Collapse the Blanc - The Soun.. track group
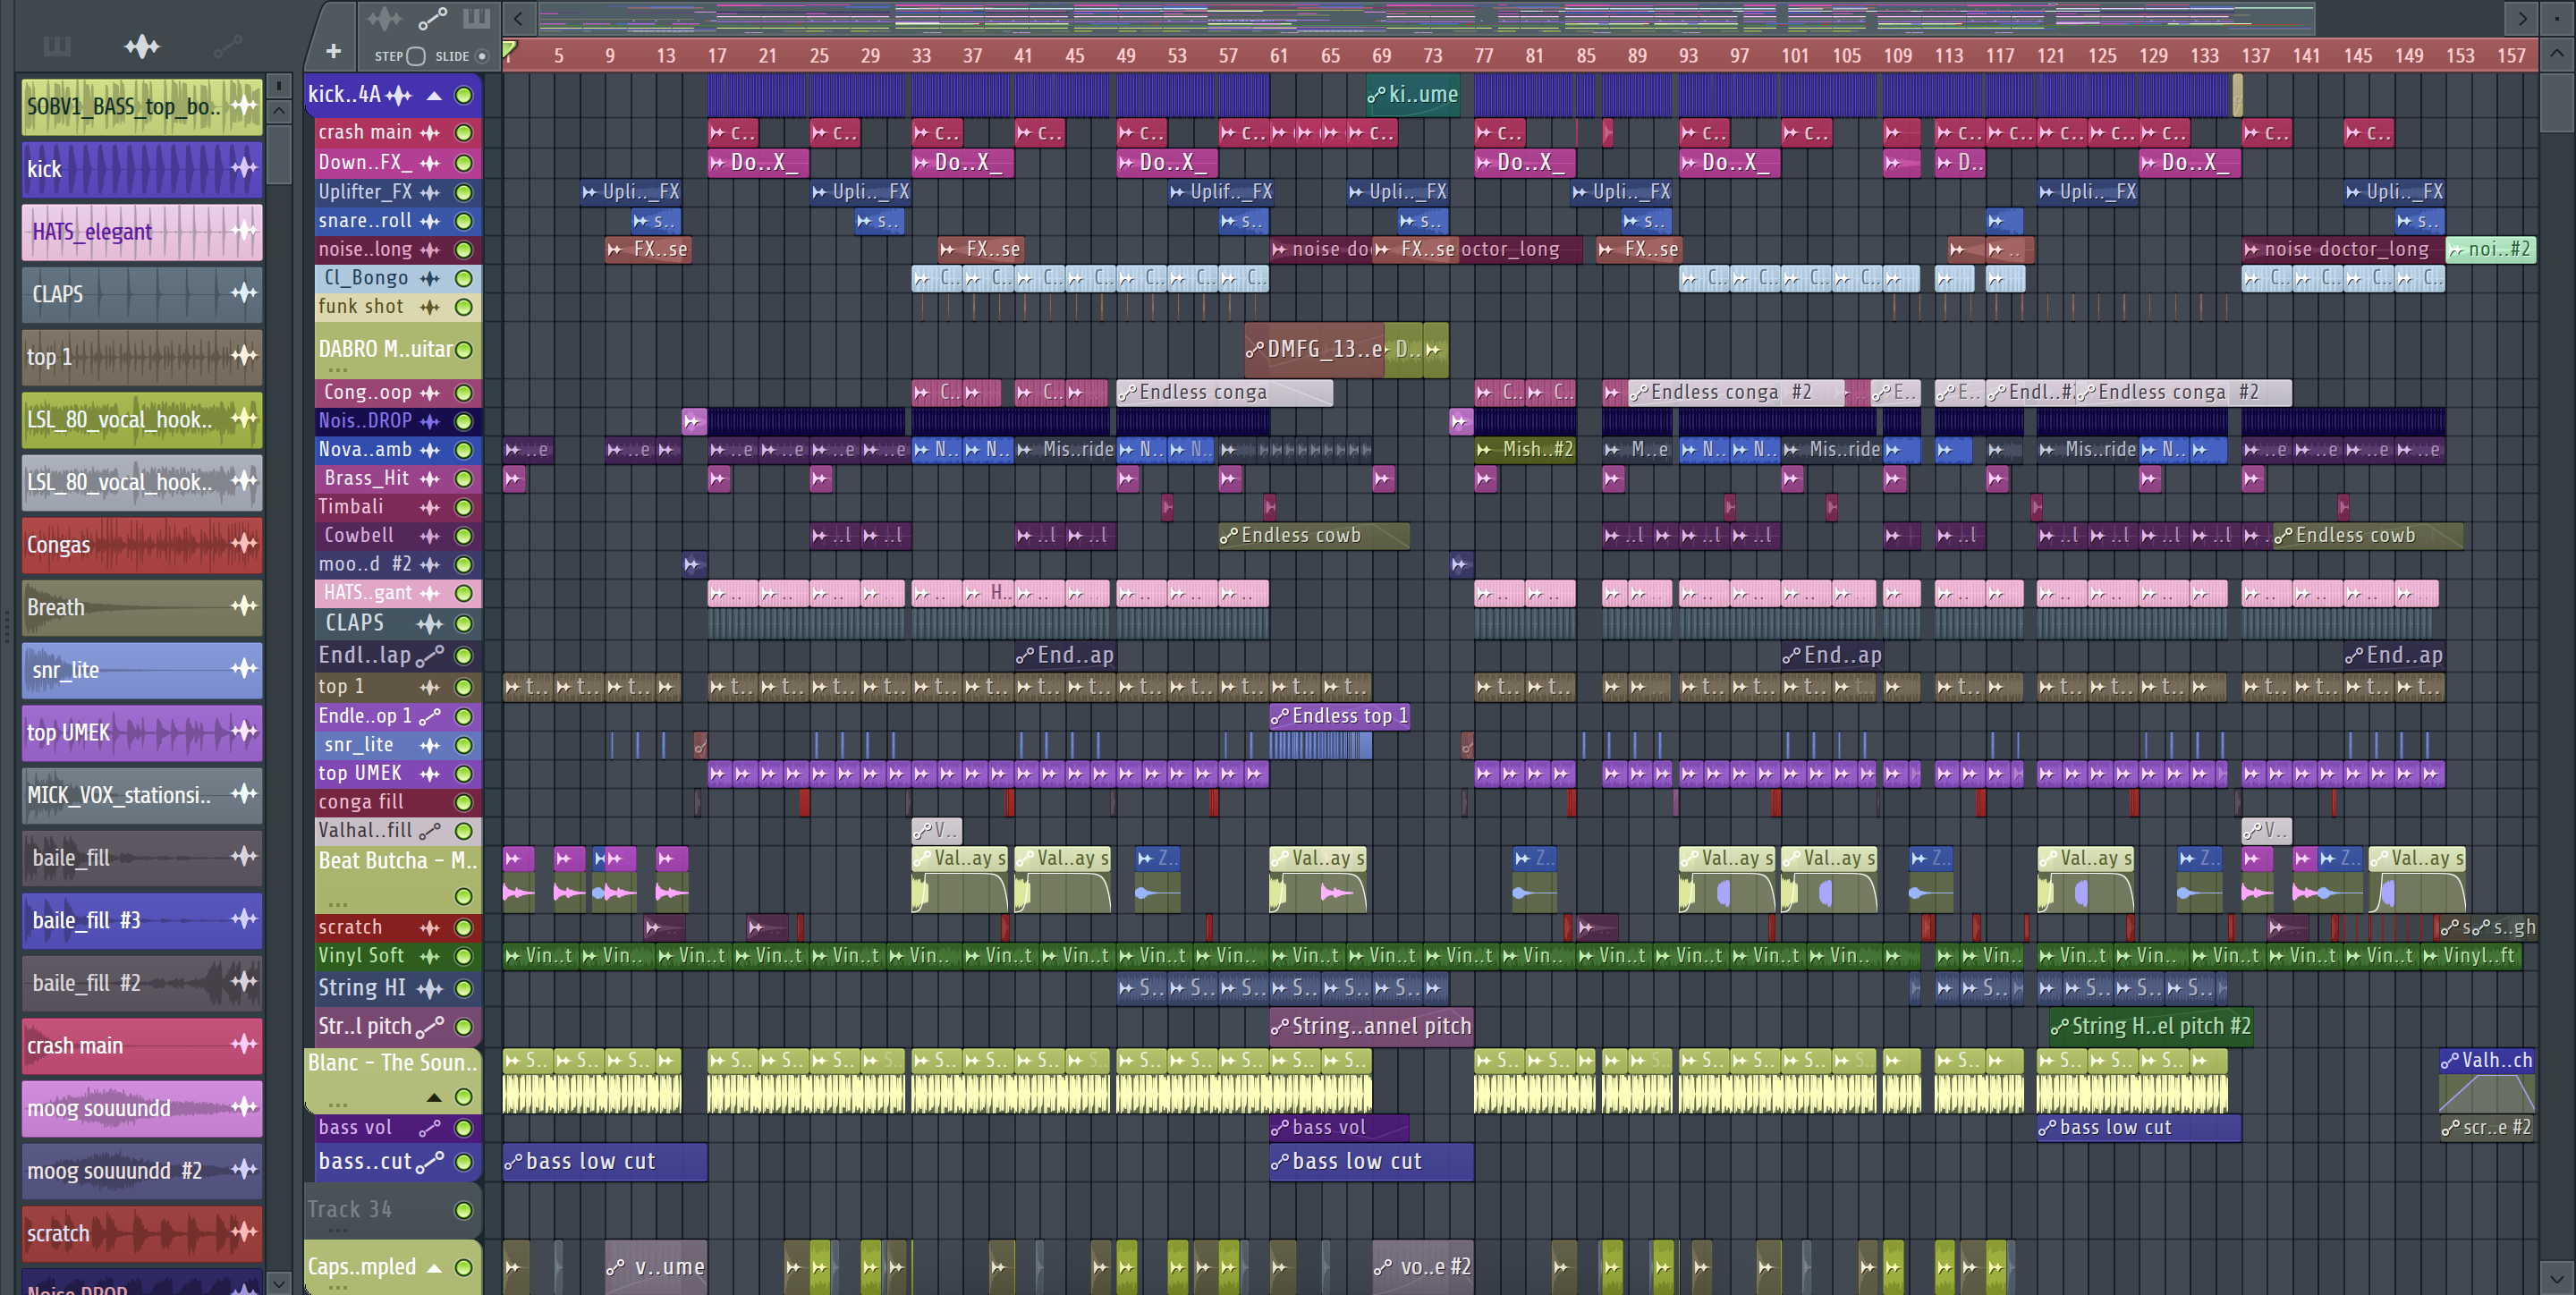2576x1295 pixels. (434, 1098)
